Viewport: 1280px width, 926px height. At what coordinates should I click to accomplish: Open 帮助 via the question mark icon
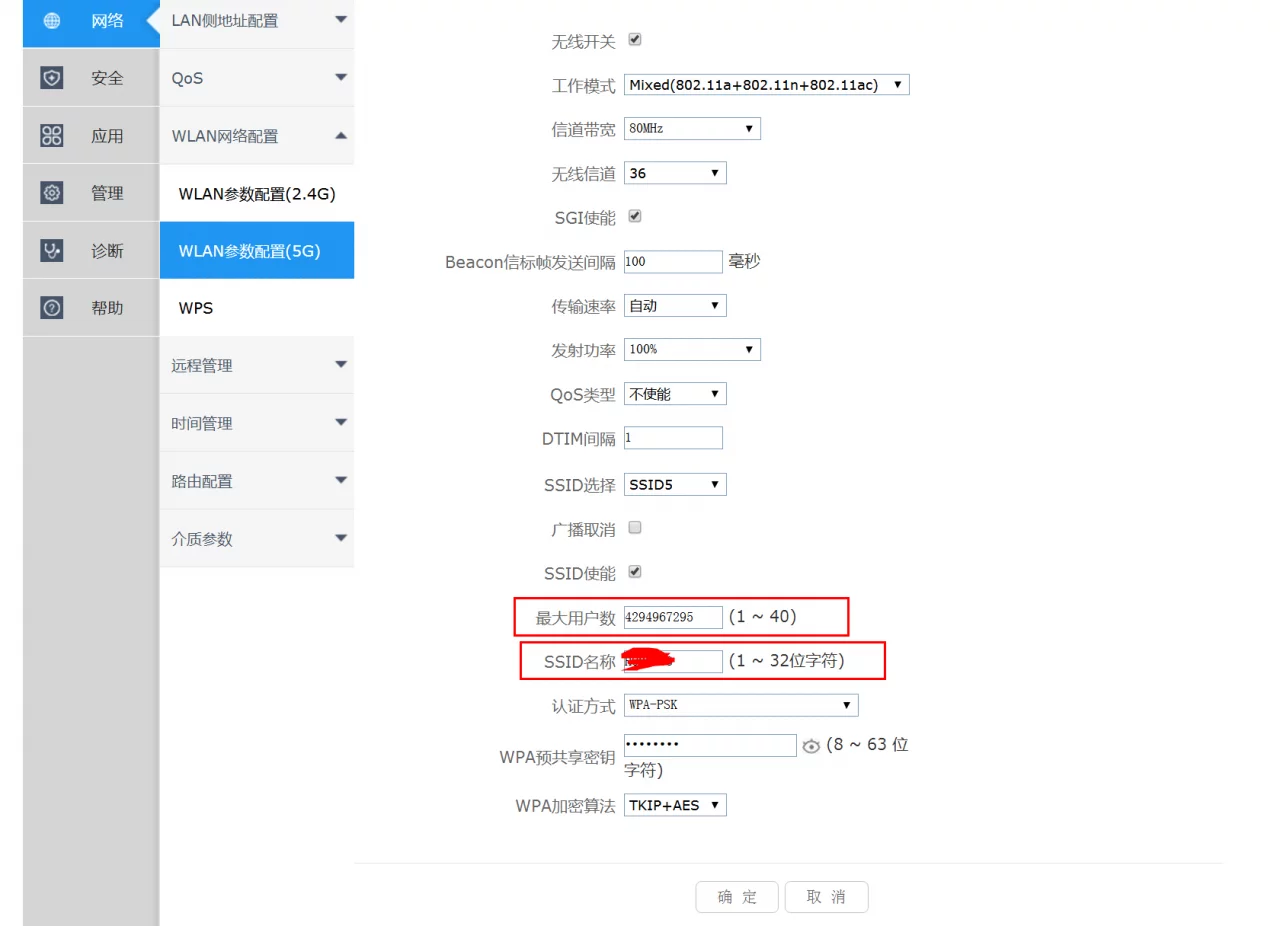tap(50, 307)
